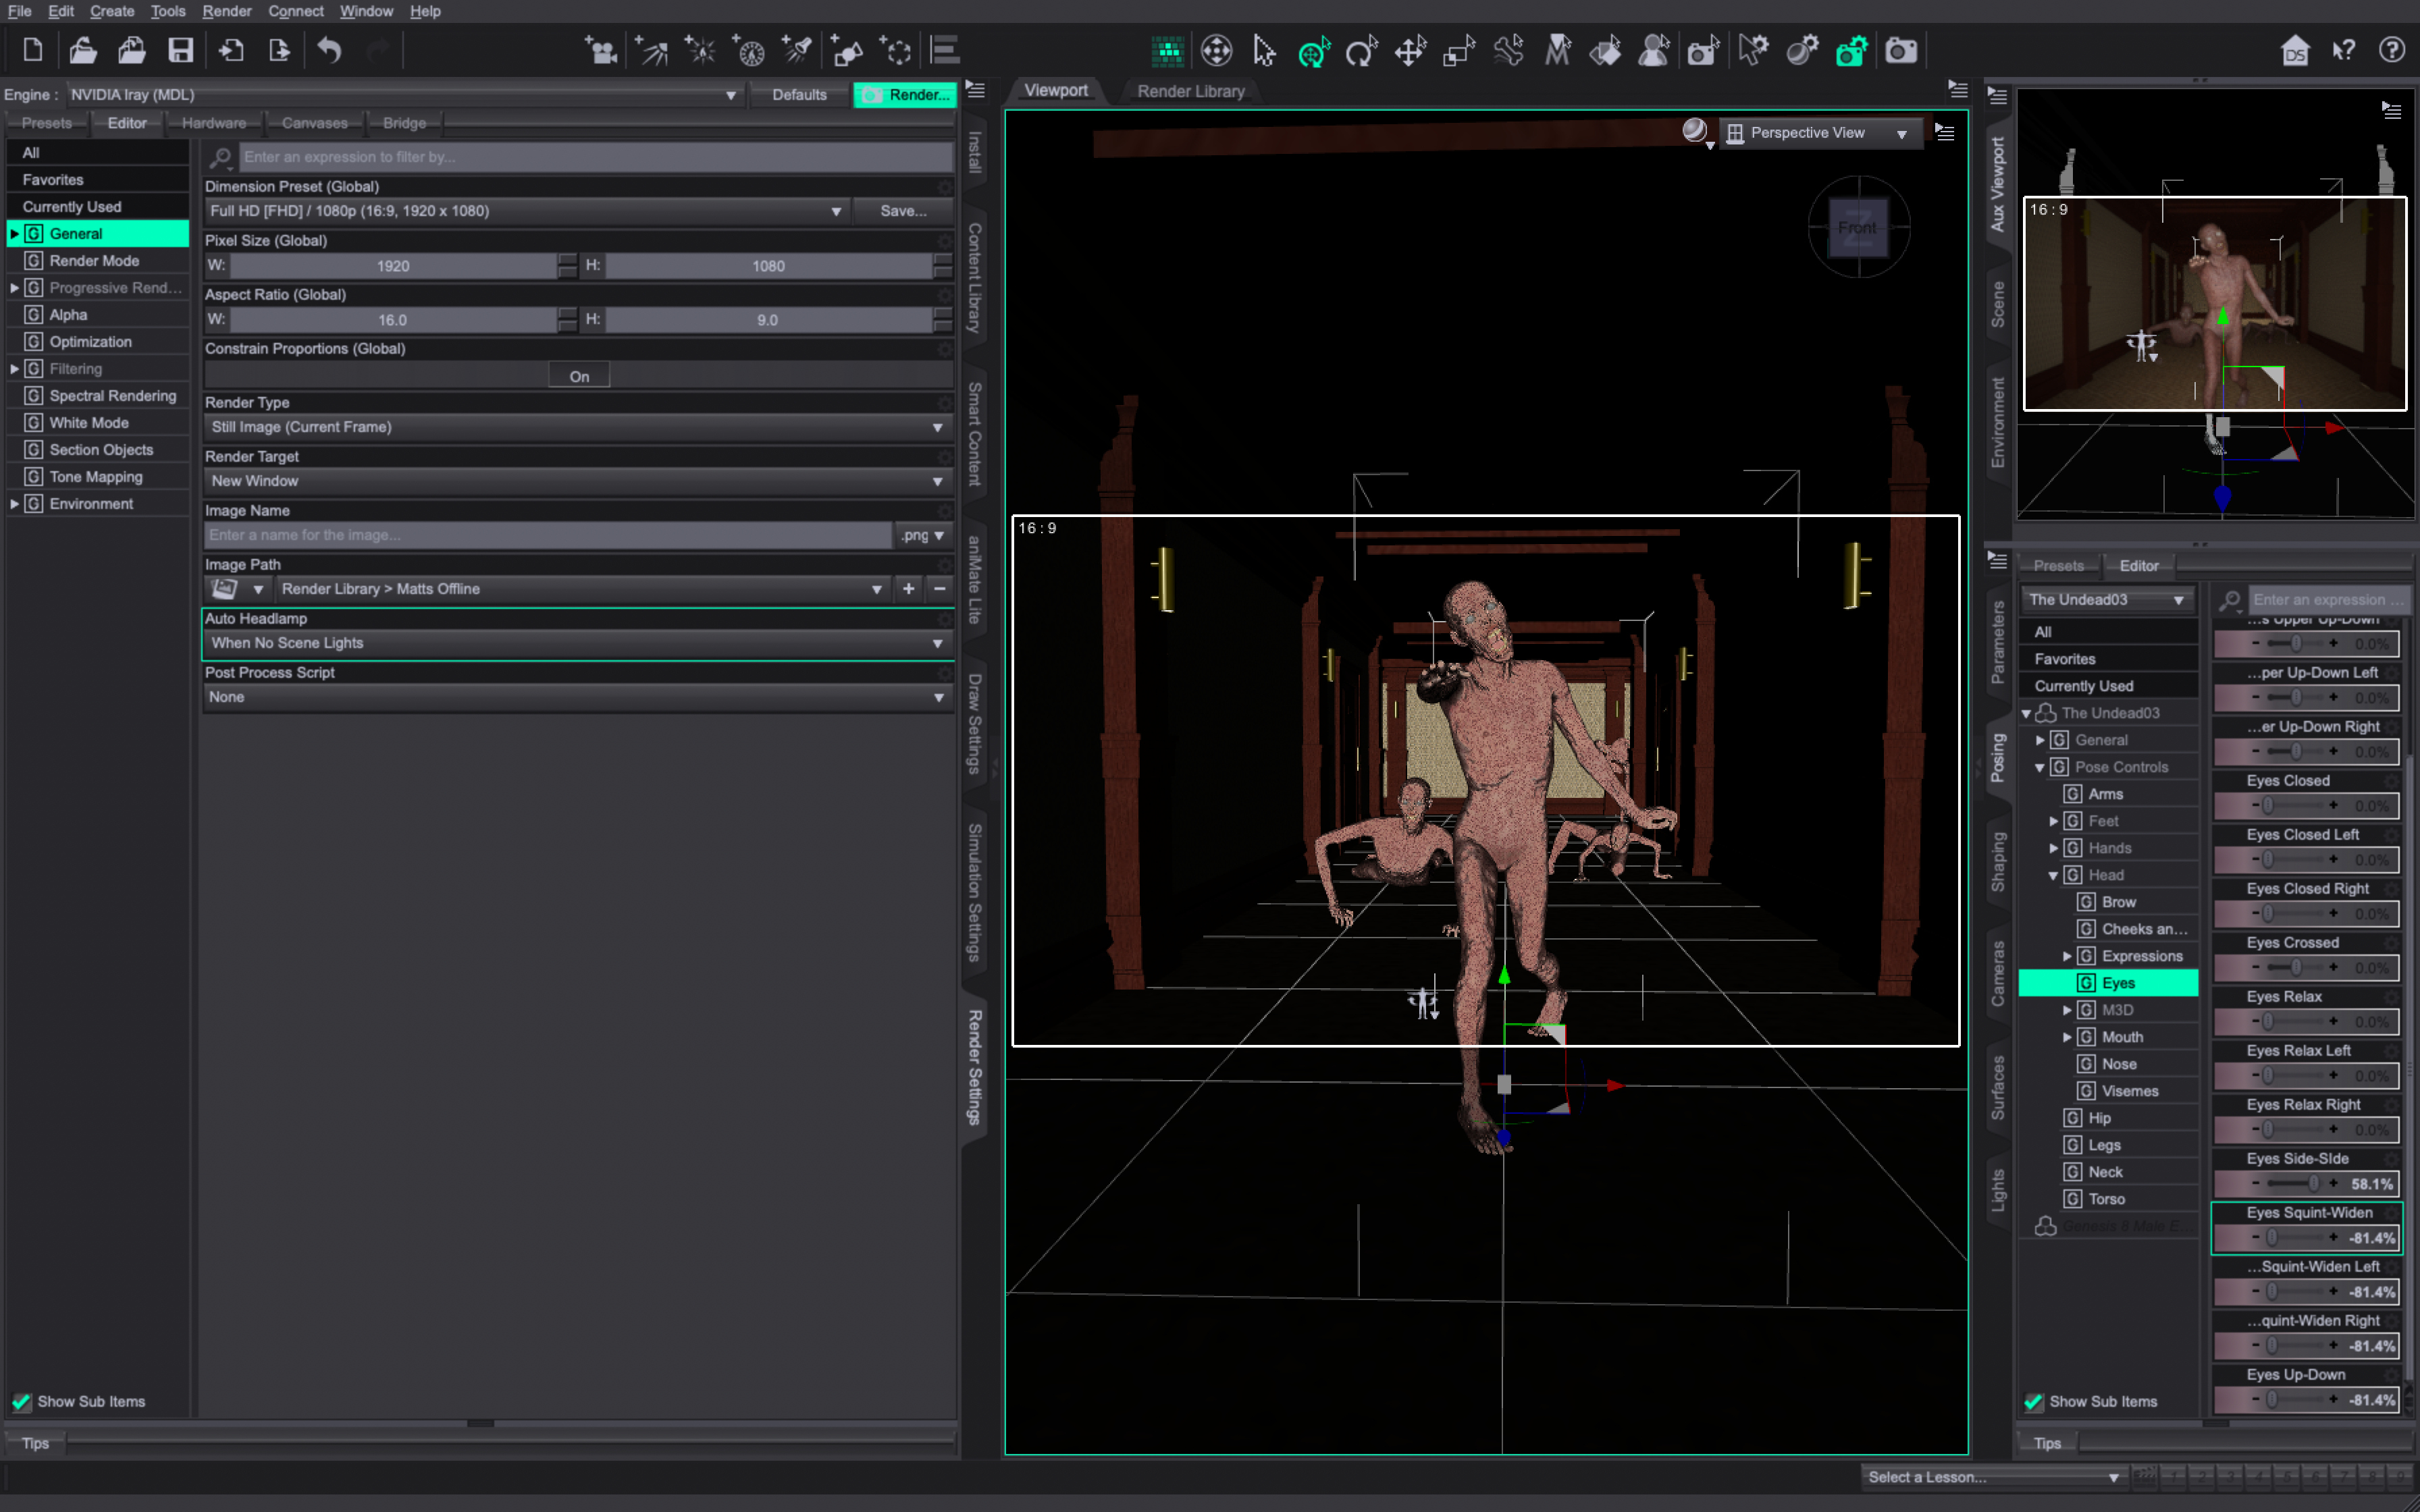
Task: Open the Auto Headlamp dropdown
Action: [x=577, y=643]
